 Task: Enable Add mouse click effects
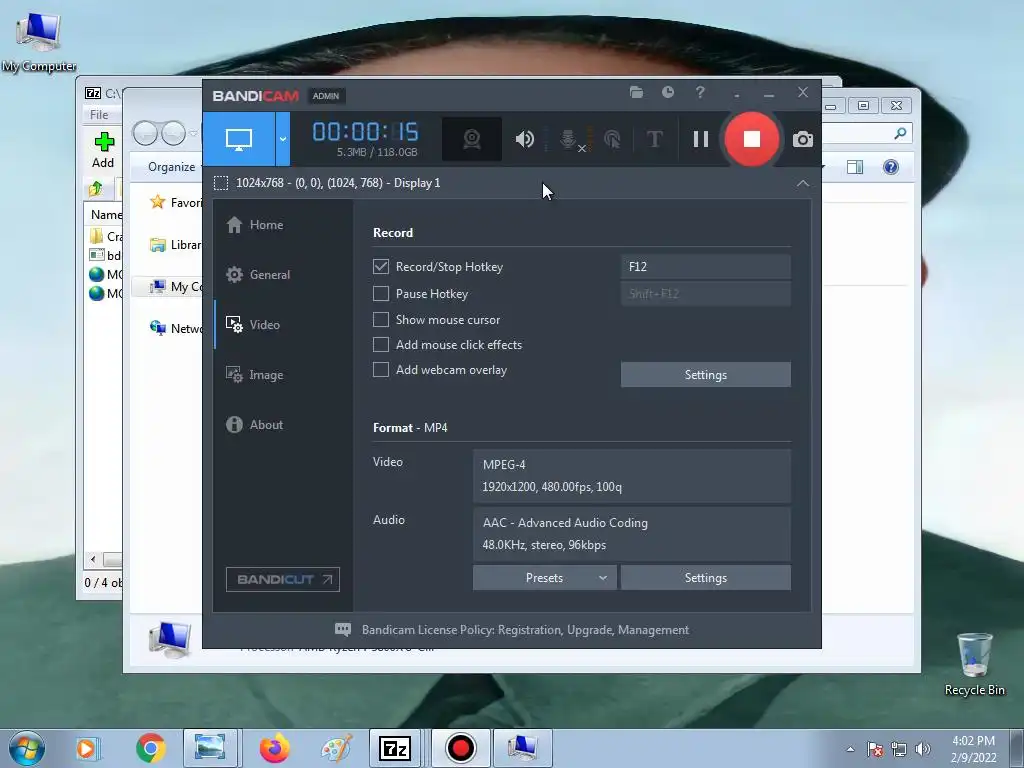pos(381,345)
